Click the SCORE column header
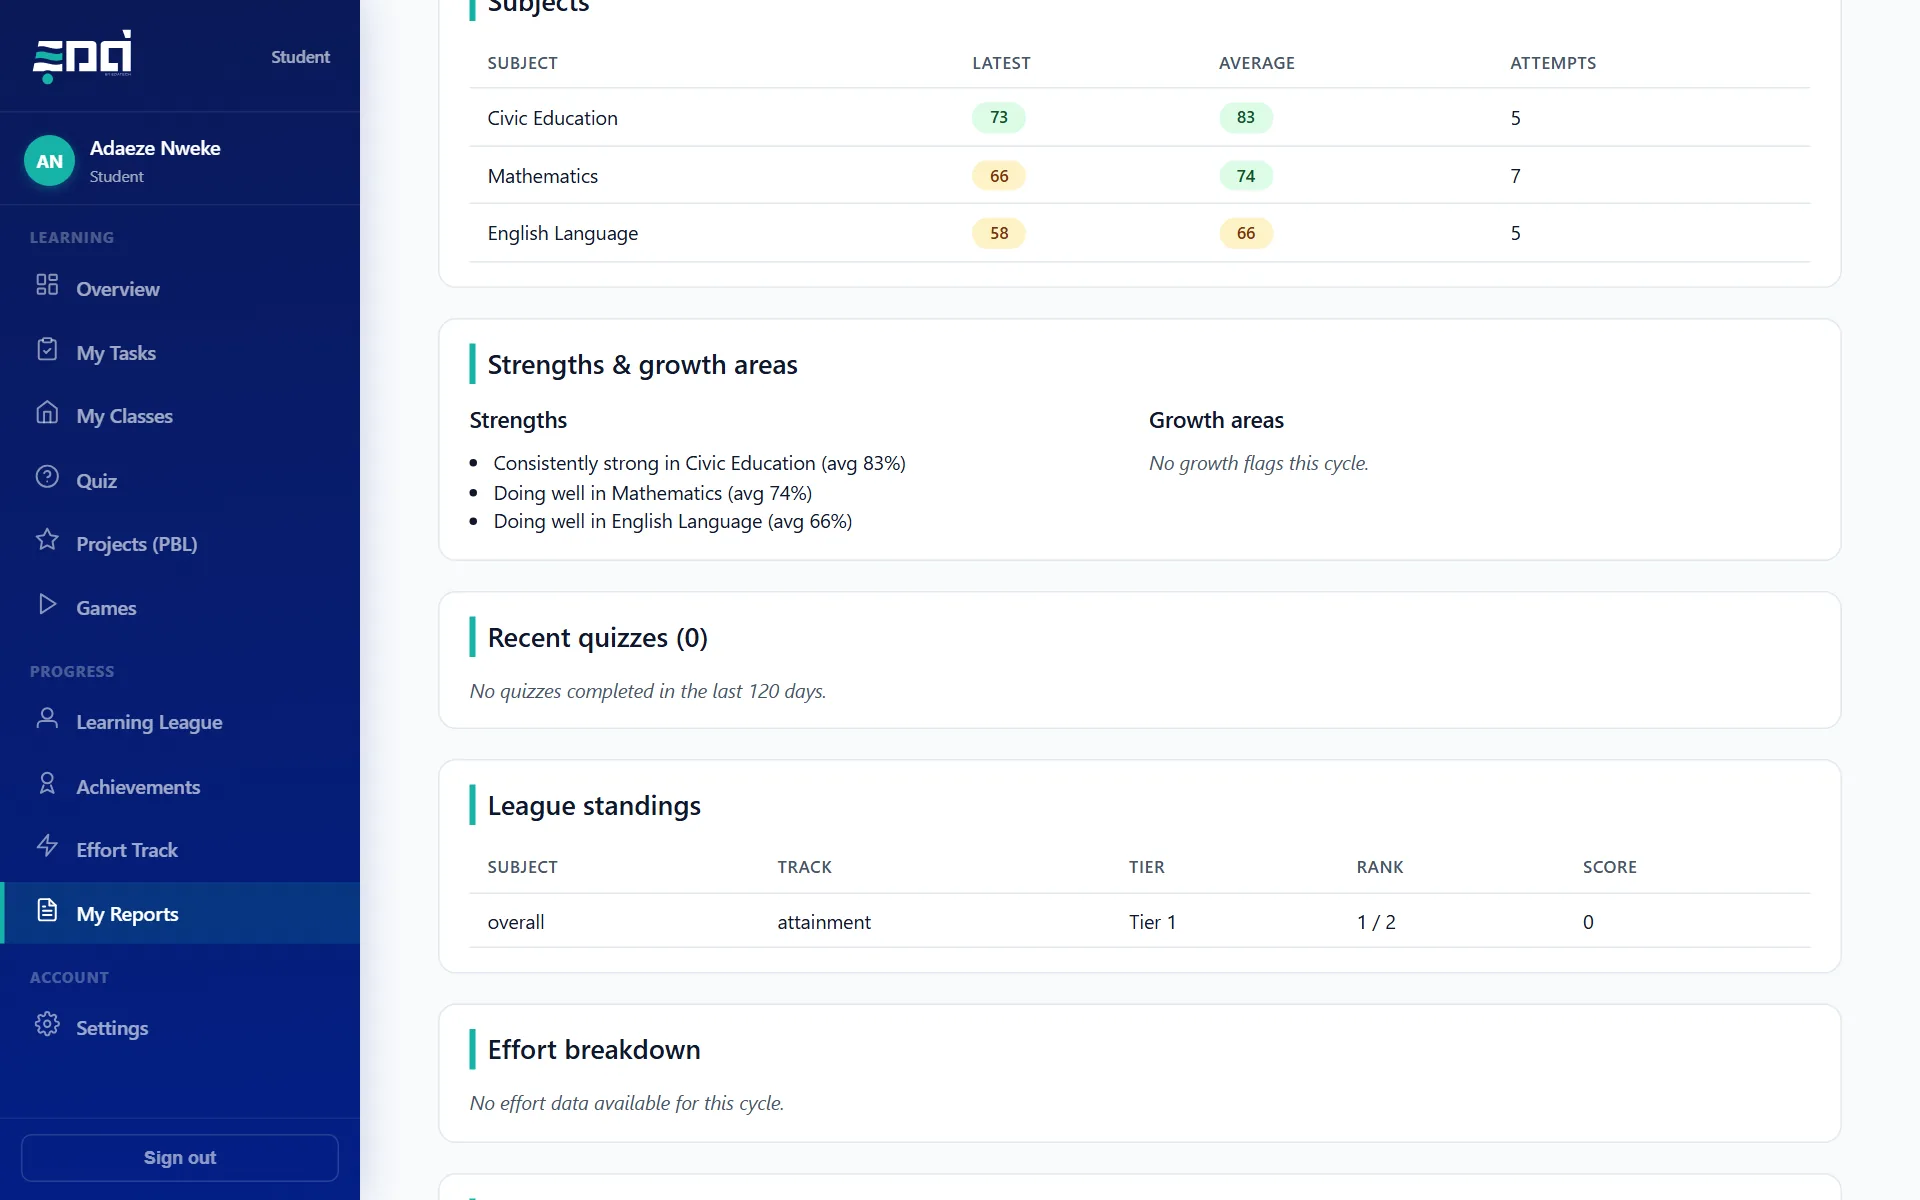Screen dimensions: 1920x1200 [1609, 867]
